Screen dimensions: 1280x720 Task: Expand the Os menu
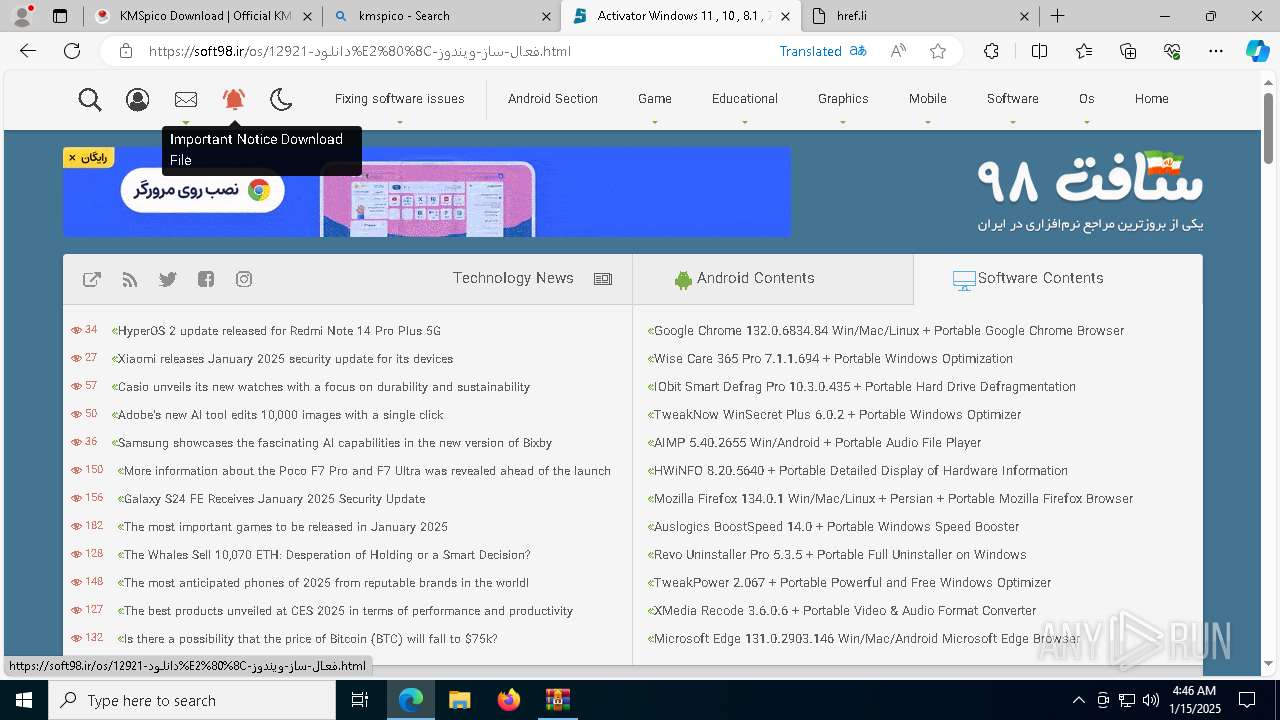(x=1087, y=99)
